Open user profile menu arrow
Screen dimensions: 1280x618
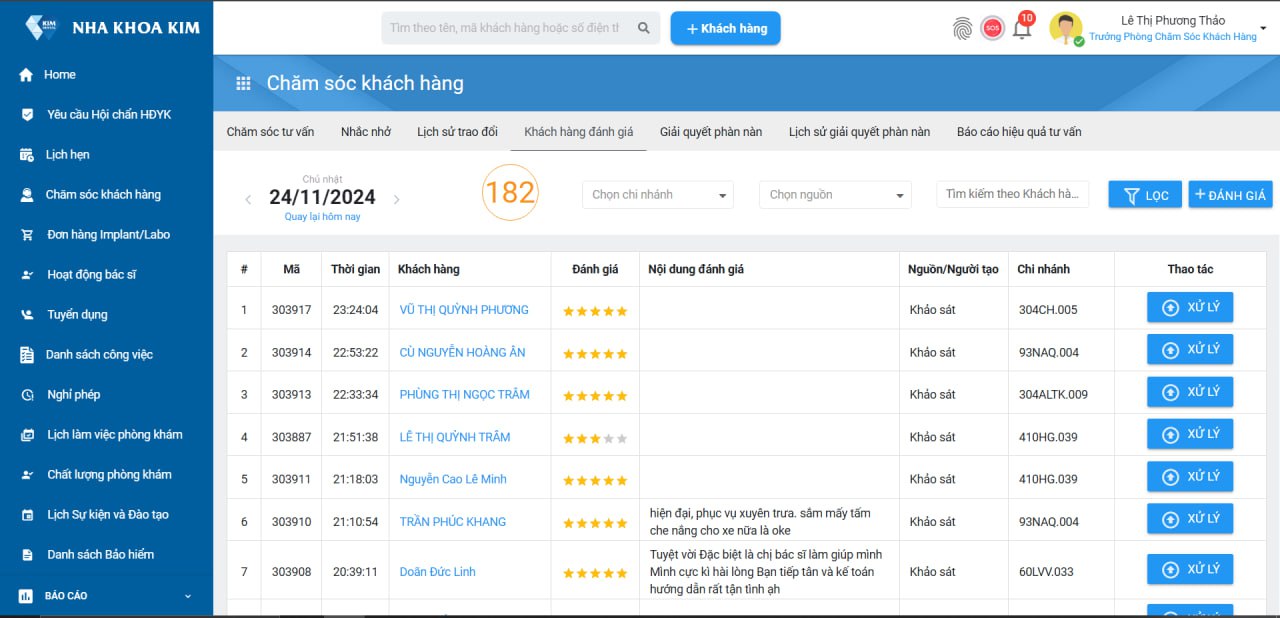(1263, 28)
